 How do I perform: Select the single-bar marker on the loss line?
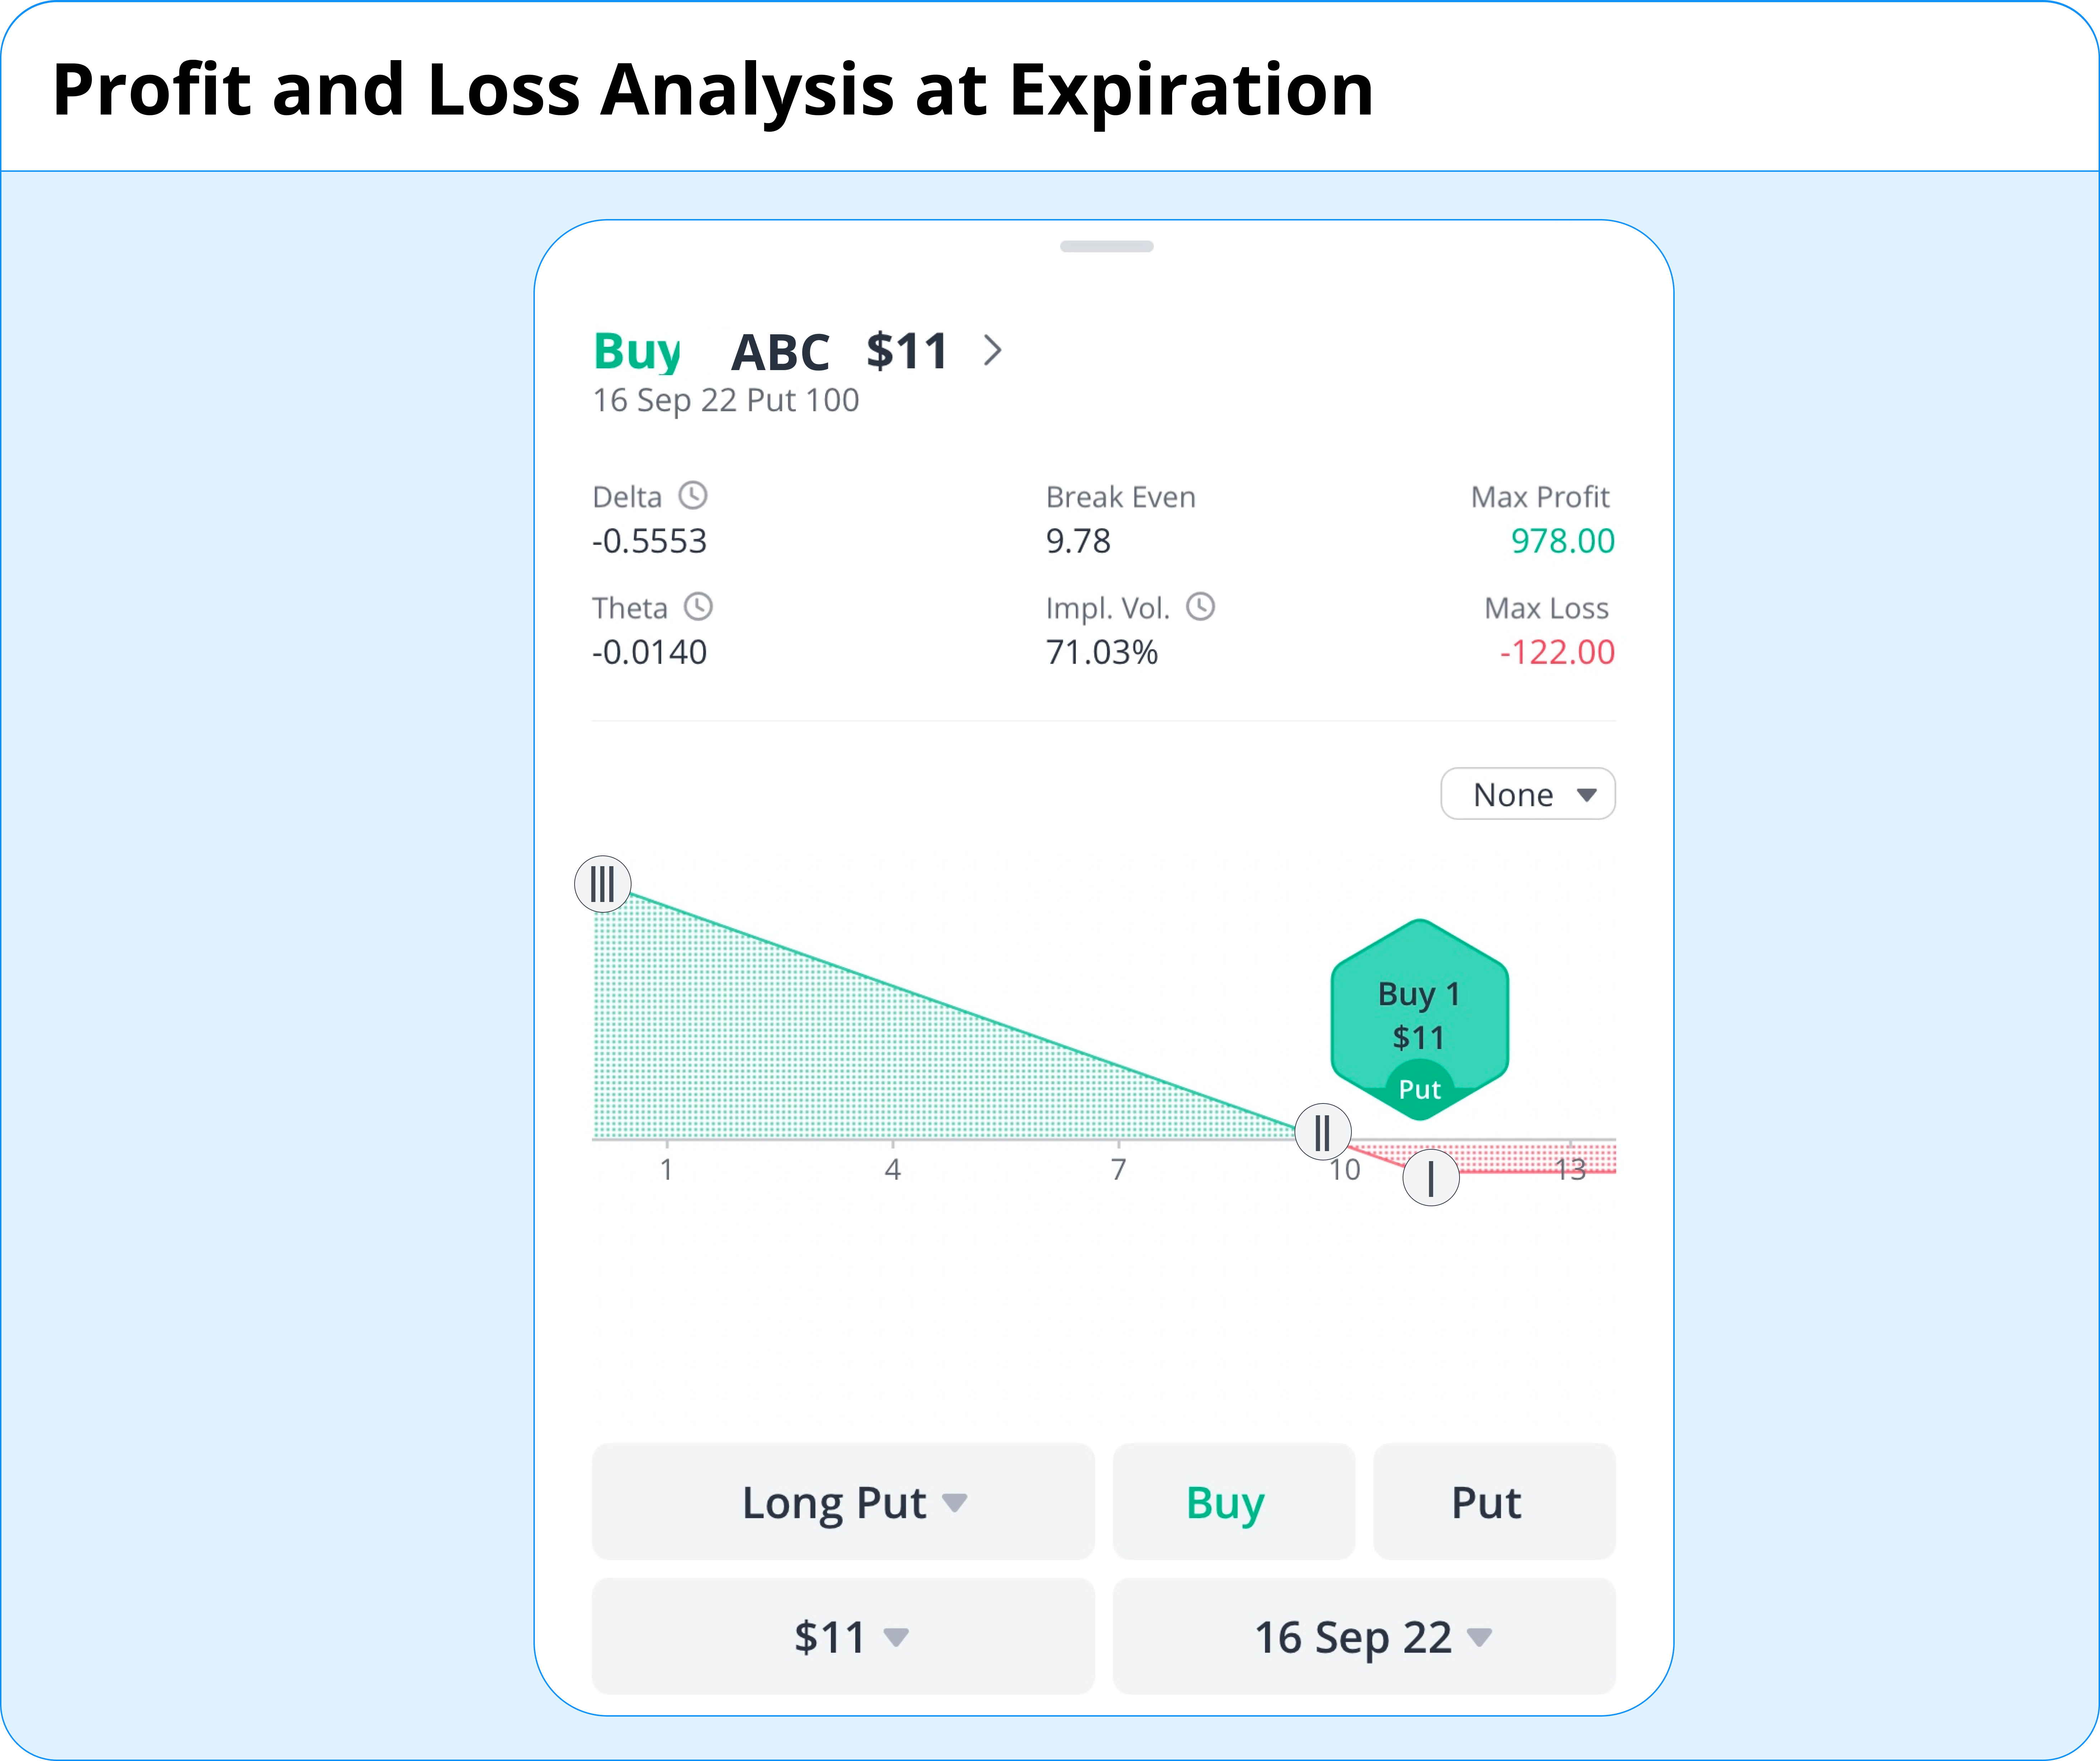click(1431, 1178)
